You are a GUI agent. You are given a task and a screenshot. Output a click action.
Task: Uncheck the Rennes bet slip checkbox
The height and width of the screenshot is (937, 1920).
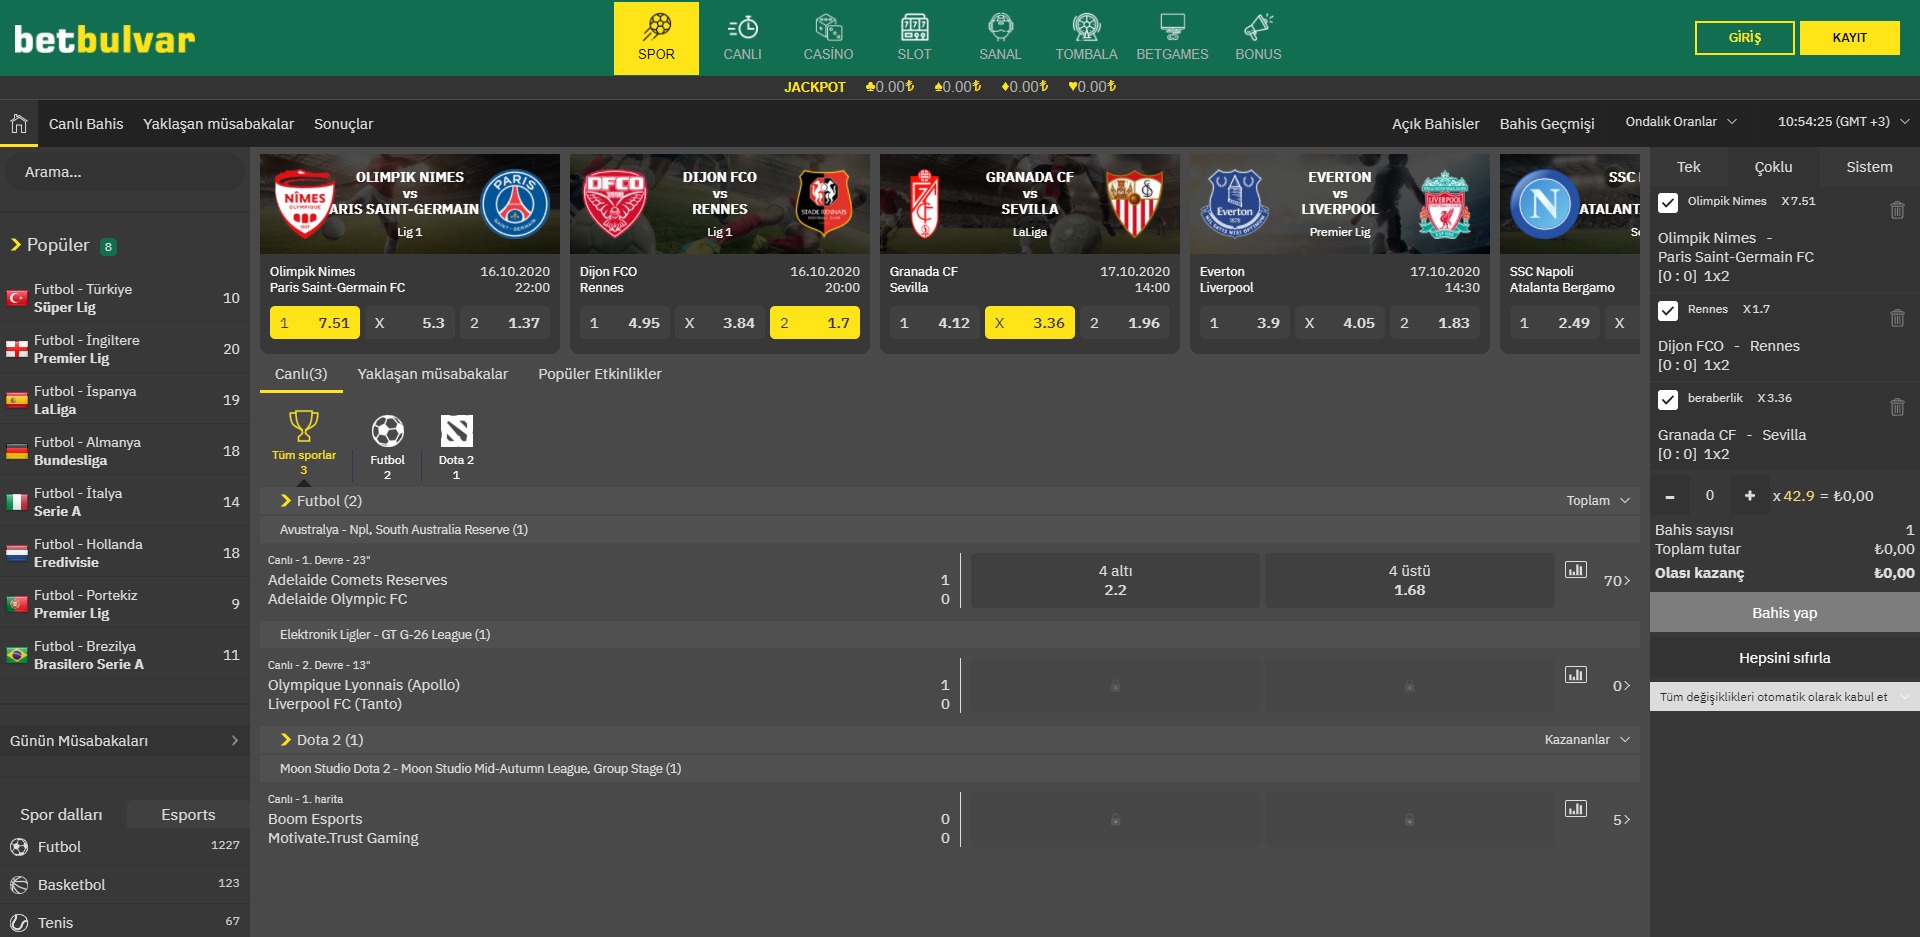tap(1667, 311)
